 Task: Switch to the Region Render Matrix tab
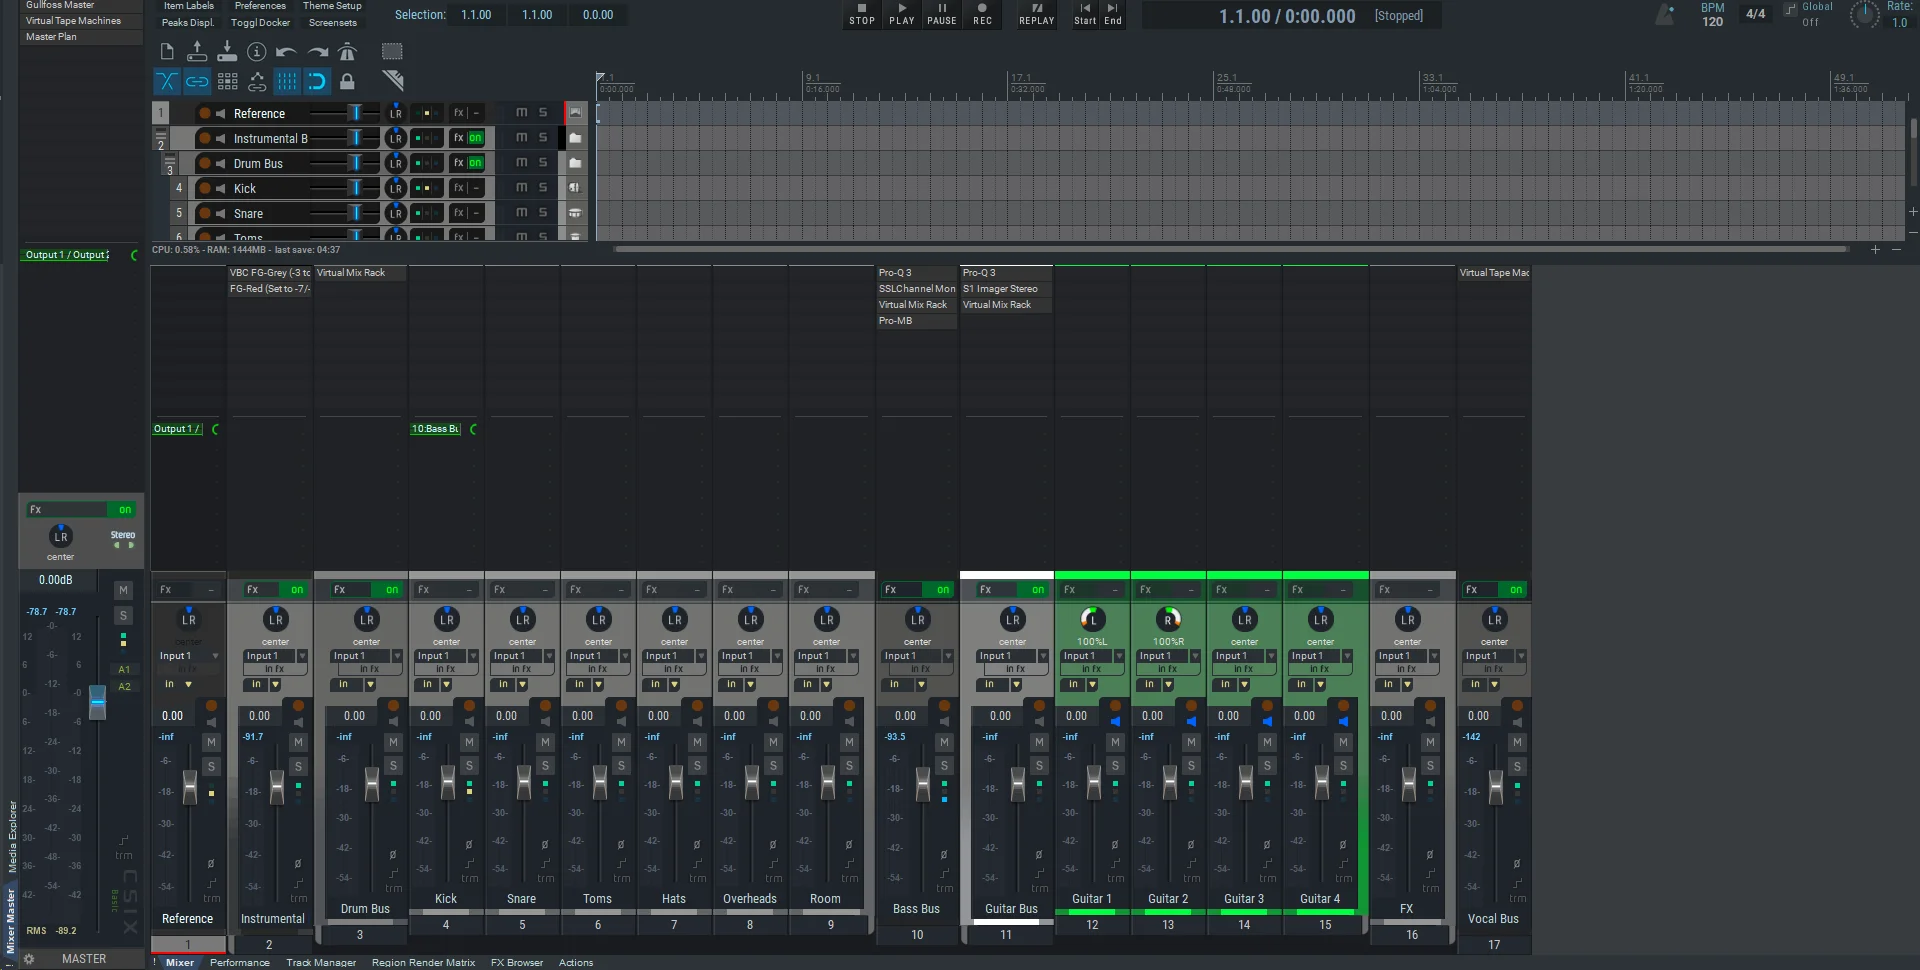pos(423,962)
